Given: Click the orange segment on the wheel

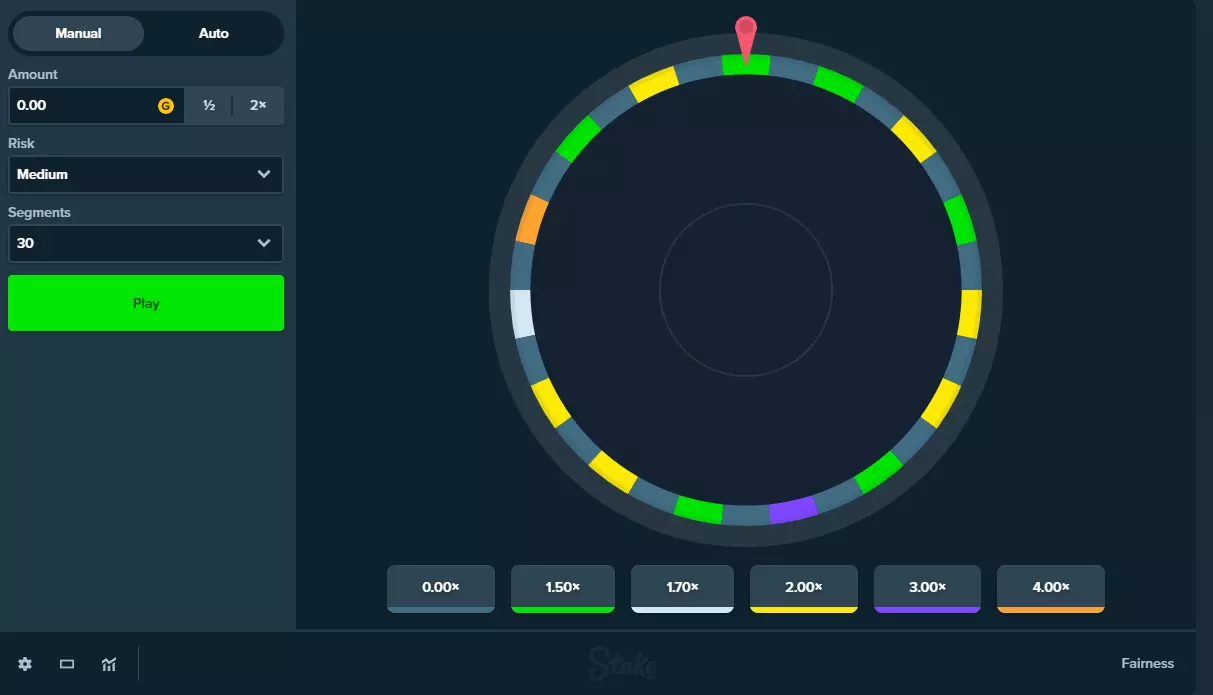Looking at the screenshot, I should pos(532,220).
